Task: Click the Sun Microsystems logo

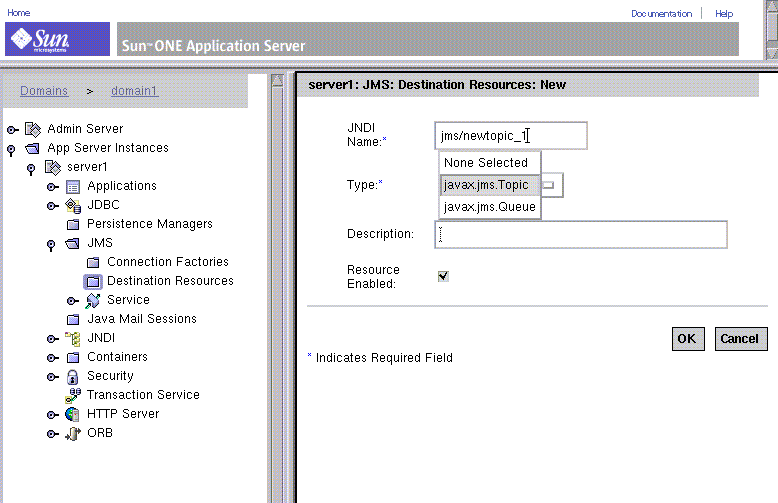Action: coord(57,39)
